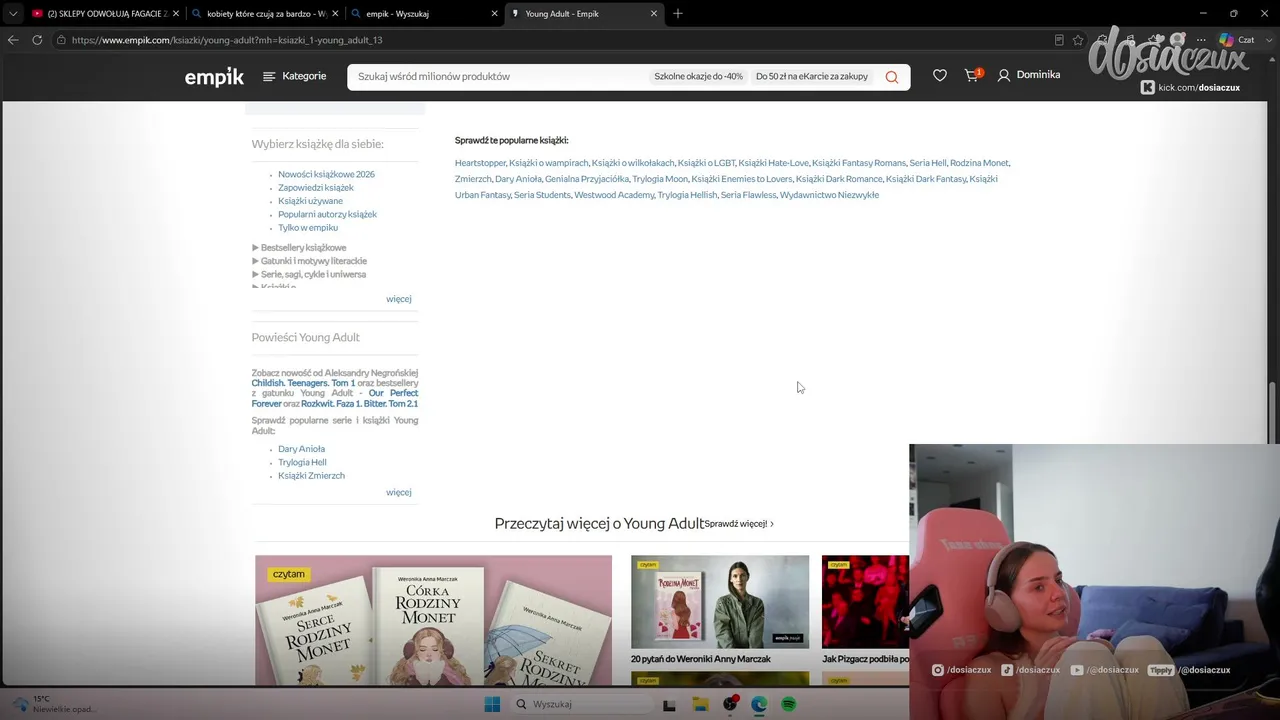Select 'Do 50 zł na eKarcie za zakupy' chip
This screenshot has width=1280, height=720.
[812, 77]
